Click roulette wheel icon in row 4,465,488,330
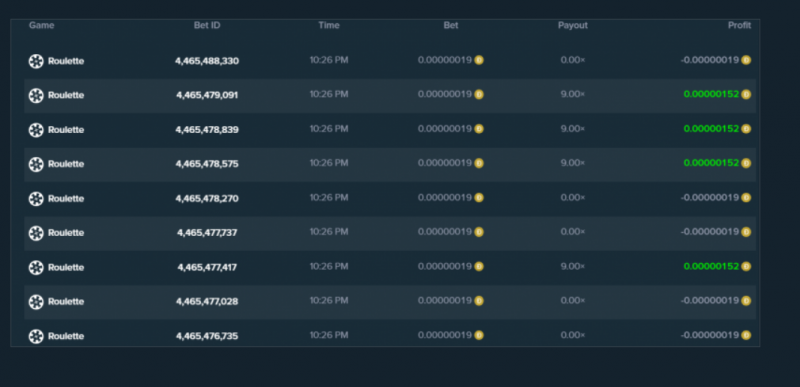 pyautogui.click(x=36, y=61)
